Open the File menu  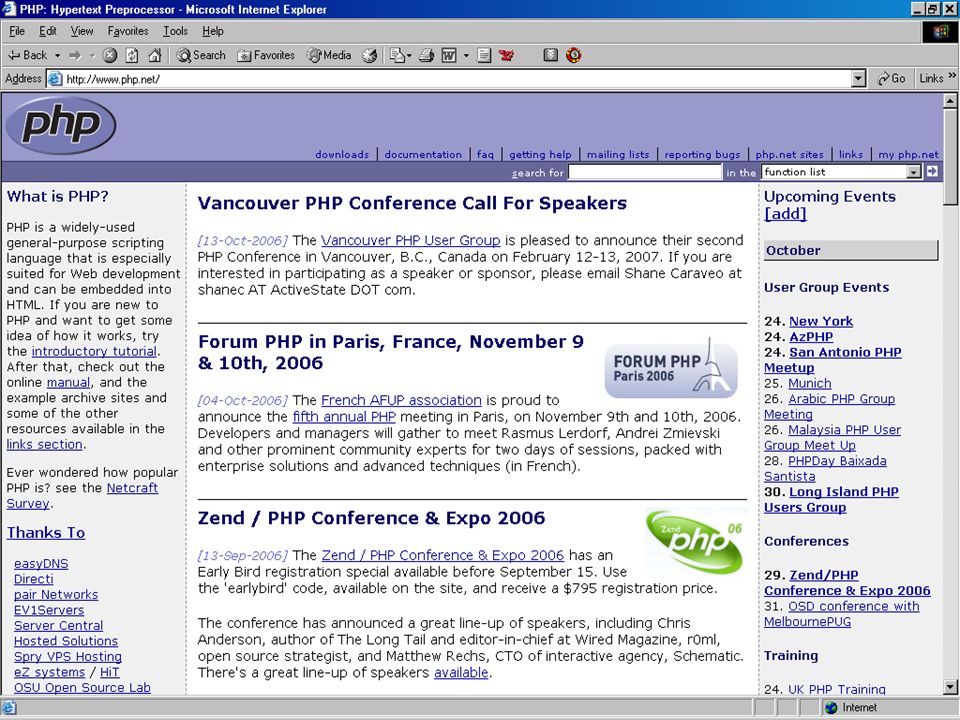[x=17, y=31]
